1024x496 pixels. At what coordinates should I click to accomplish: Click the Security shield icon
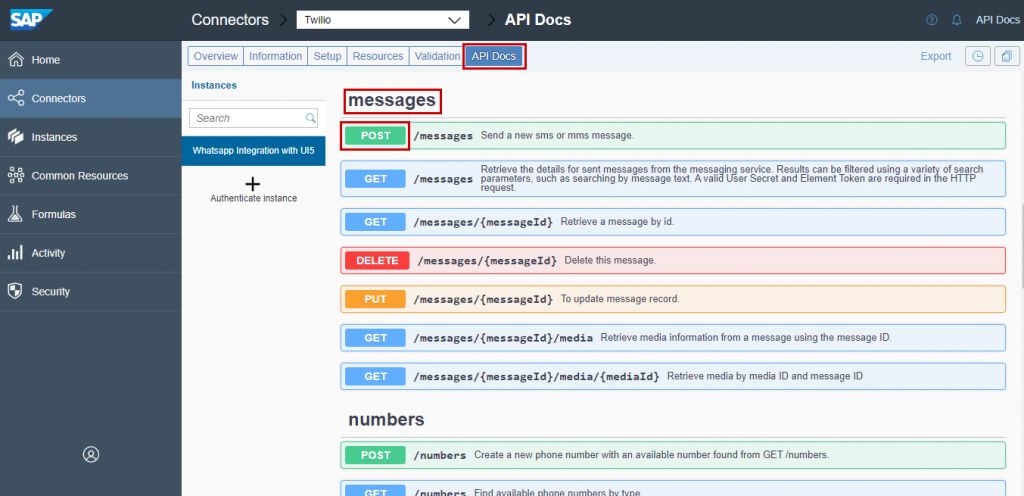pos(16,292)
